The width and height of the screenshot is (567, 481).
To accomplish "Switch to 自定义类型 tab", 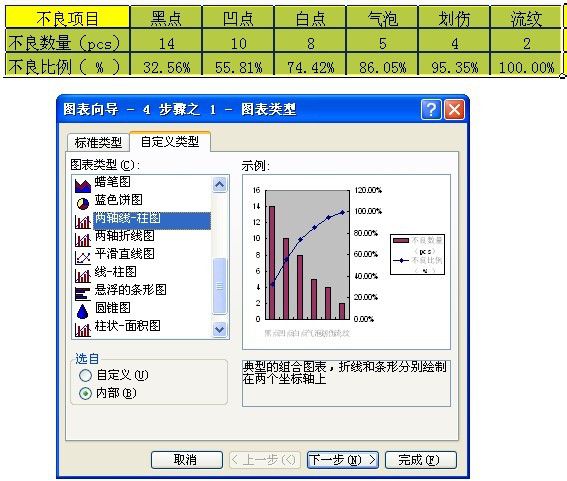I will click(170, 141).
